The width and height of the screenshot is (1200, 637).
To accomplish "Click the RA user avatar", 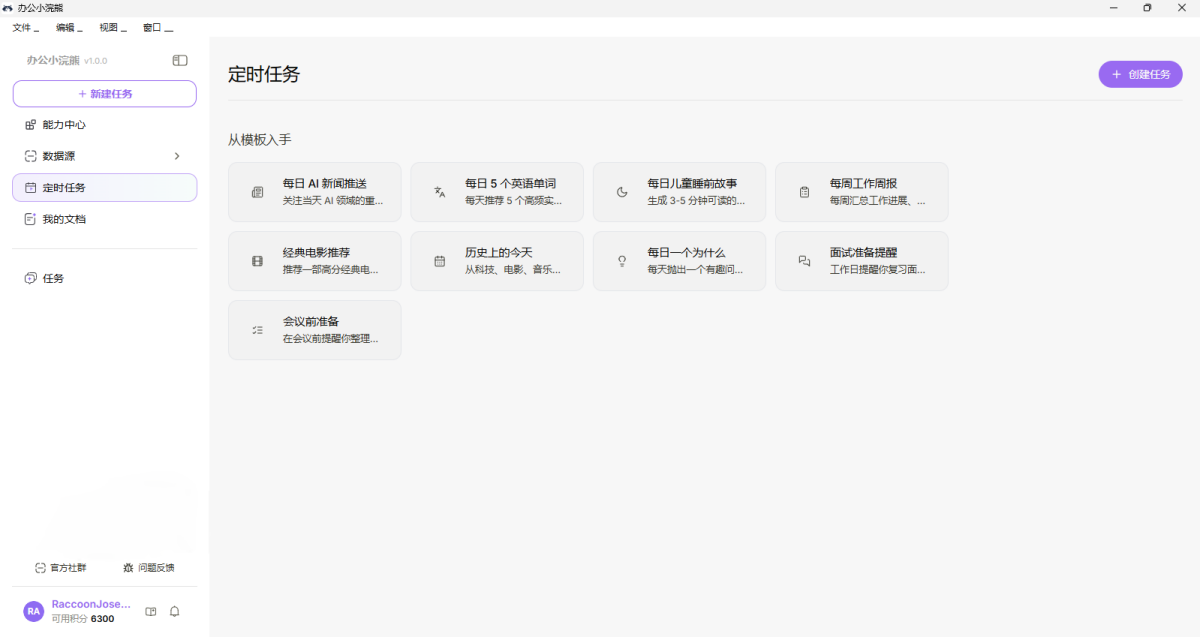I will click(x=34, y=611).
